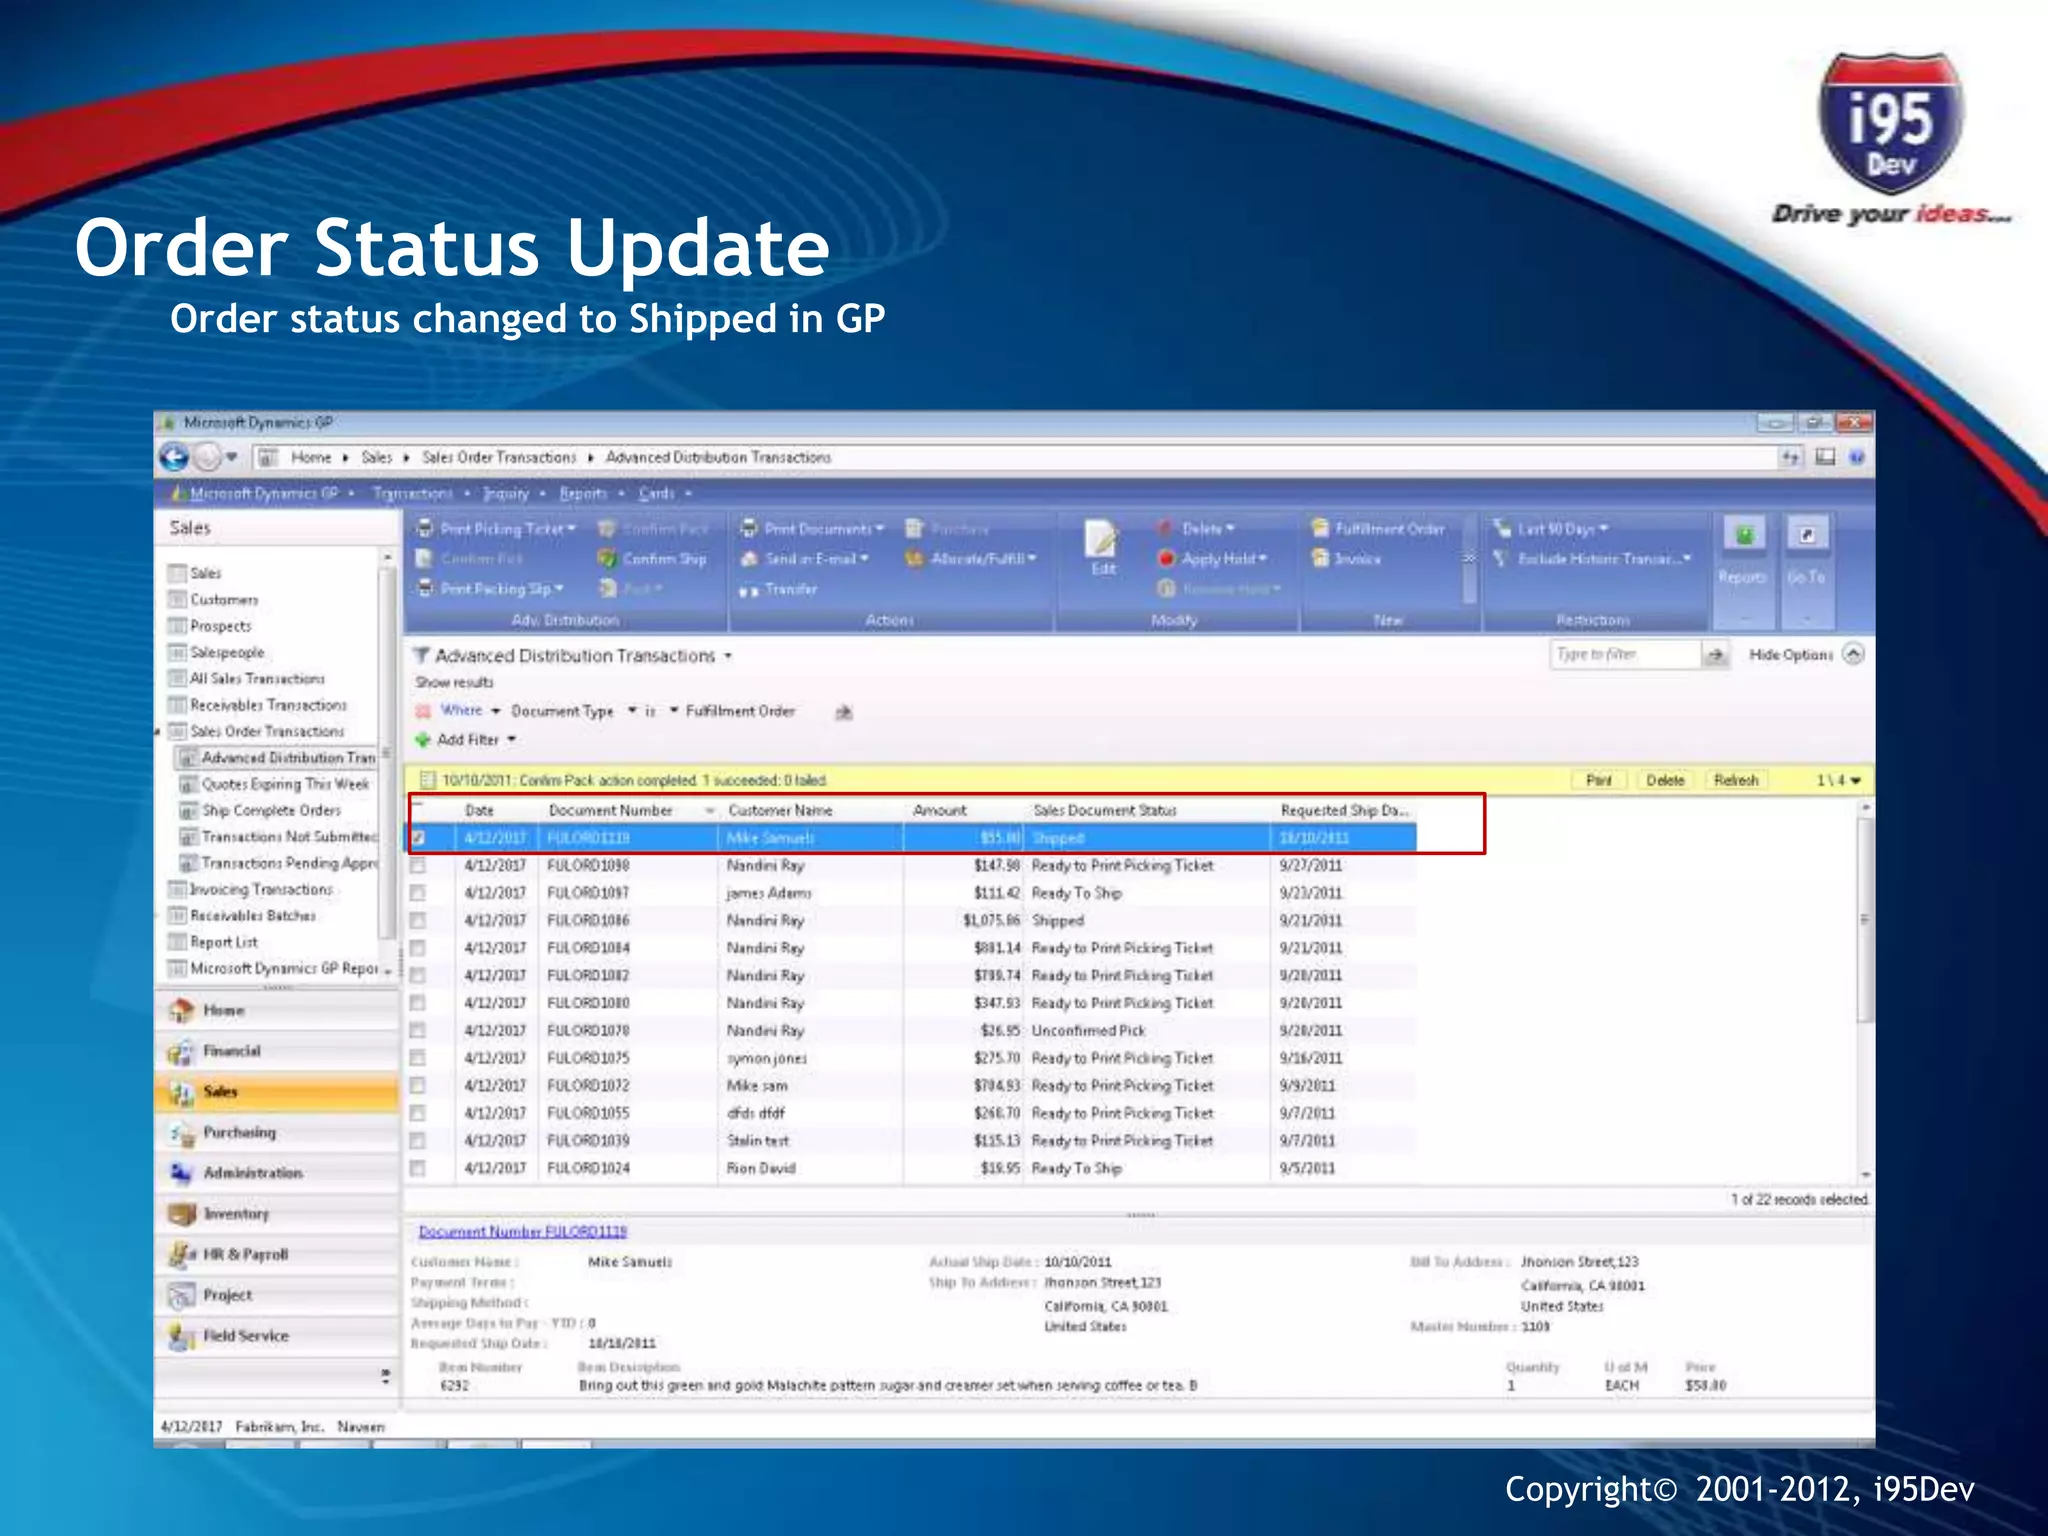2048x1536 pixels.
Task: Open the Where filter dropdown
Action: tap(496, 711)
